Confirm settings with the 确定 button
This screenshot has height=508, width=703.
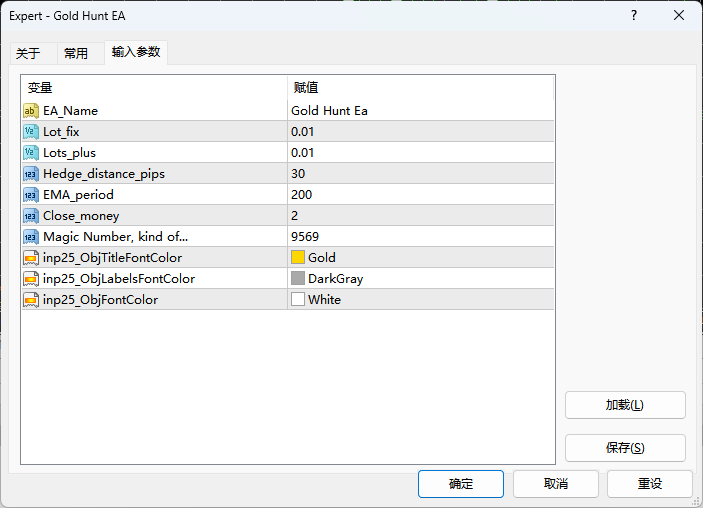[461, 483]
